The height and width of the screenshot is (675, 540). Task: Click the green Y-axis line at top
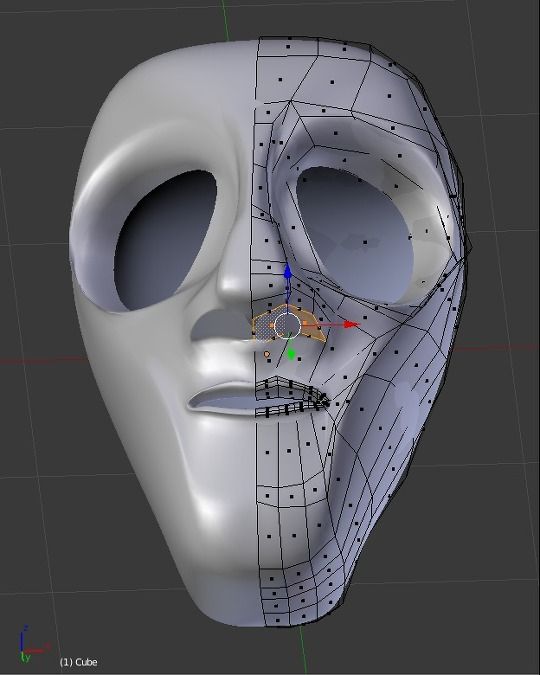coord(225,19)
